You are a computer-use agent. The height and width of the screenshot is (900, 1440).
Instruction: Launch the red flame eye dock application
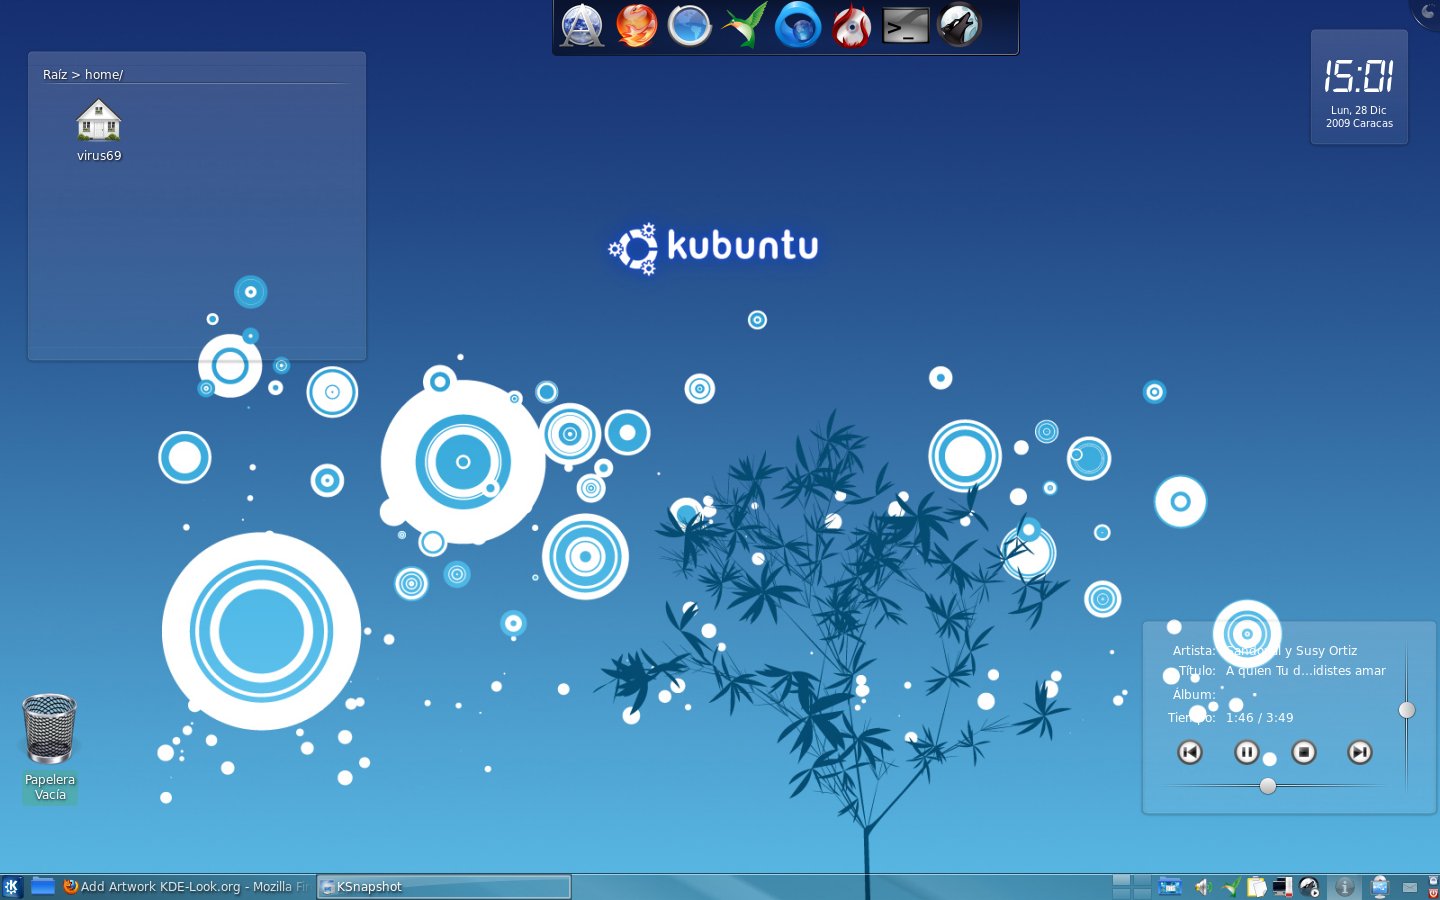(x=852, y=26)
